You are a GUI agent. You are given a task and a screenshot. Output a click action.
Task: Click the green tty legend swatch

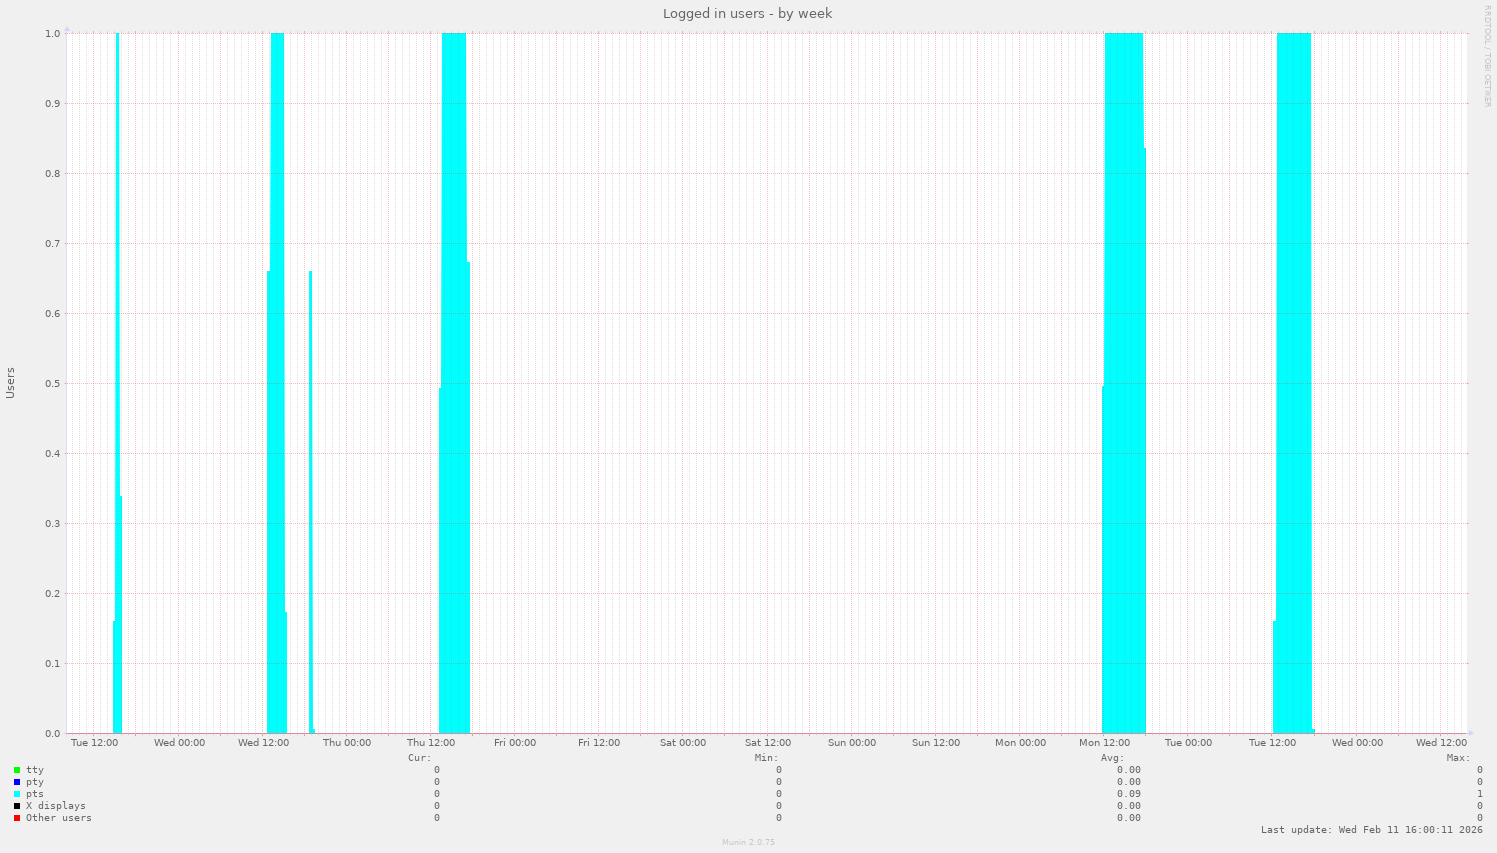click(17, 770)
